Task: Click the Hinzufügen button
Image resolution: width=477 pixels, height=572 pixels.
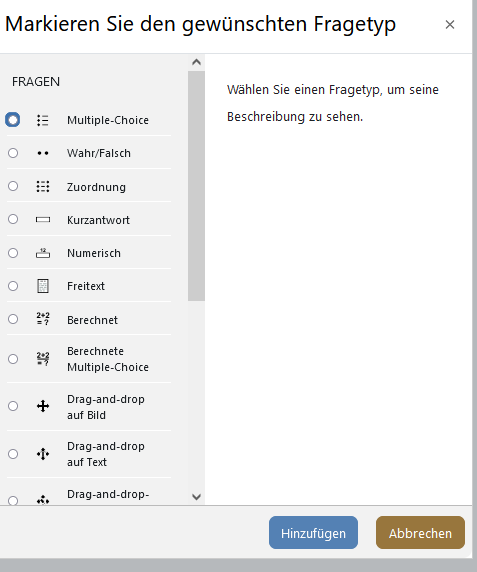Action: click(x=313, y=533)
